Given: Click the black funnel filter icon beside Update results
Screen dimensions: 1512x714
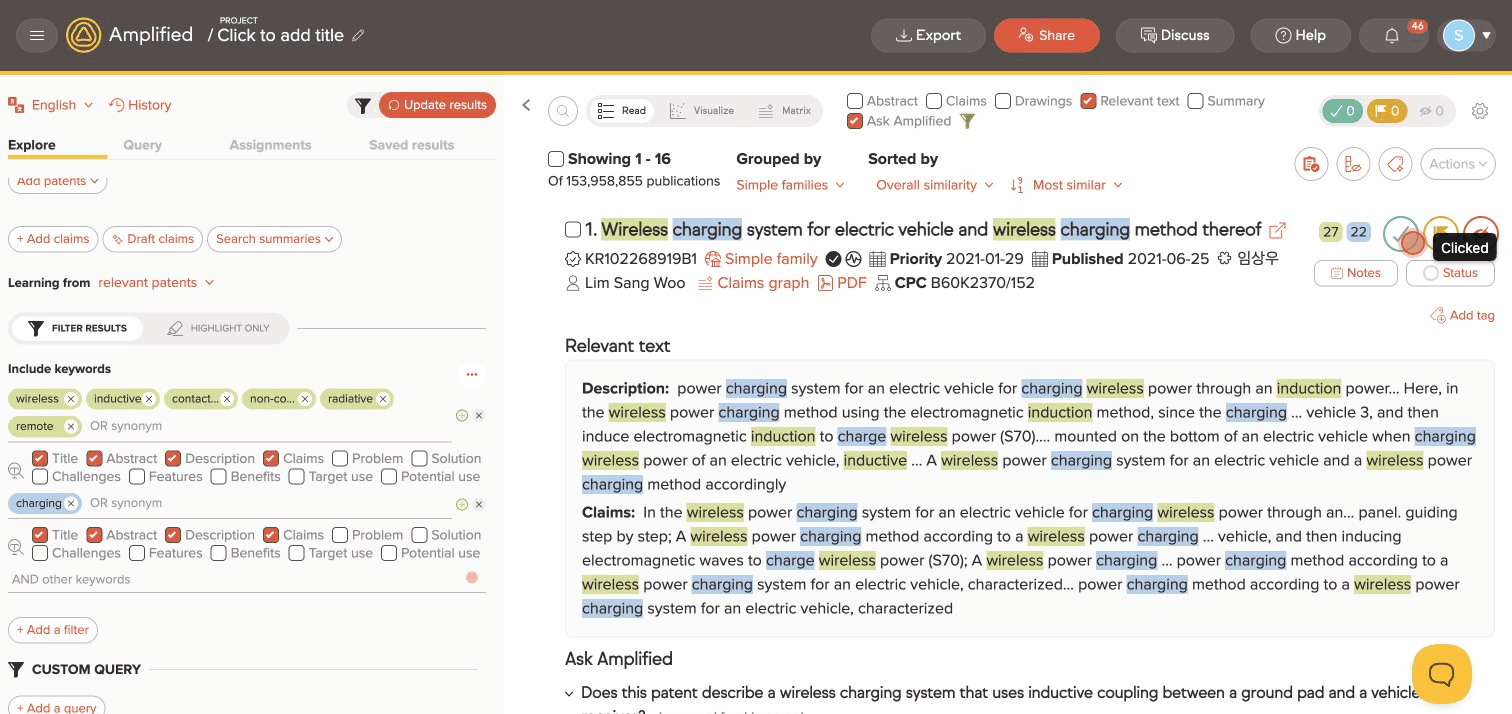Looking at the screenshot, I should tap(363, 105).
